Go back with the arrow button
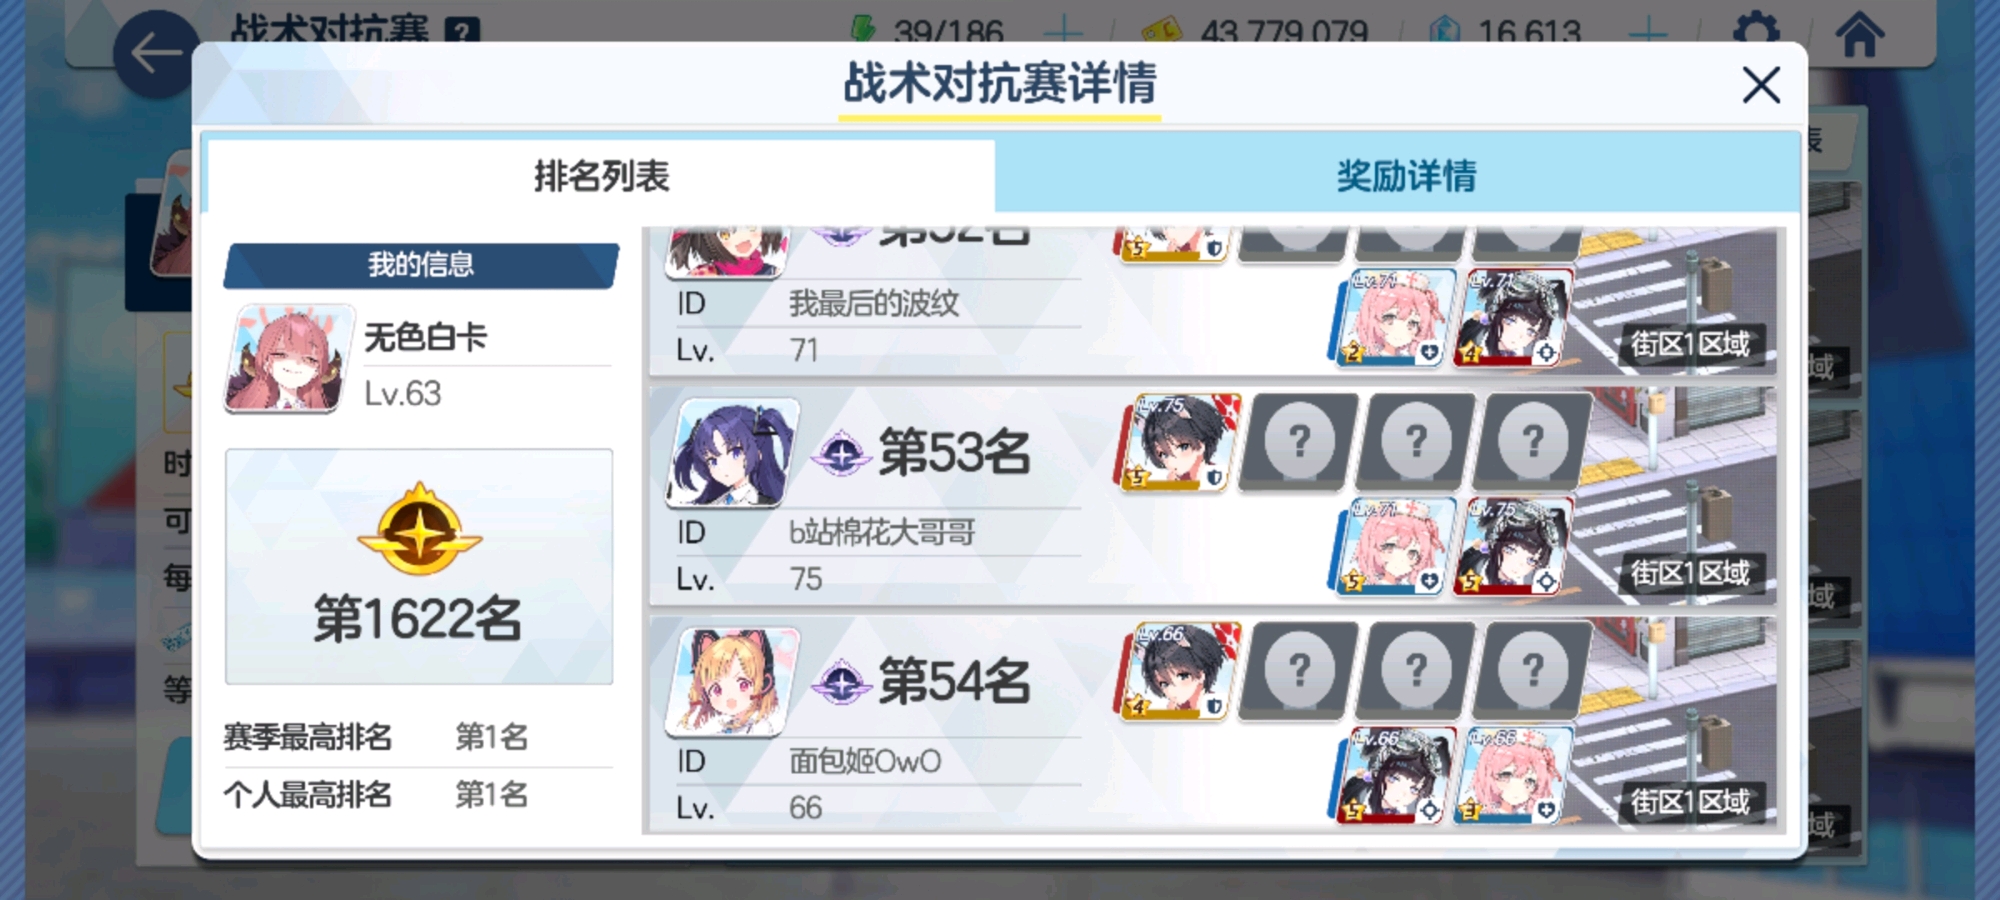 156,54
